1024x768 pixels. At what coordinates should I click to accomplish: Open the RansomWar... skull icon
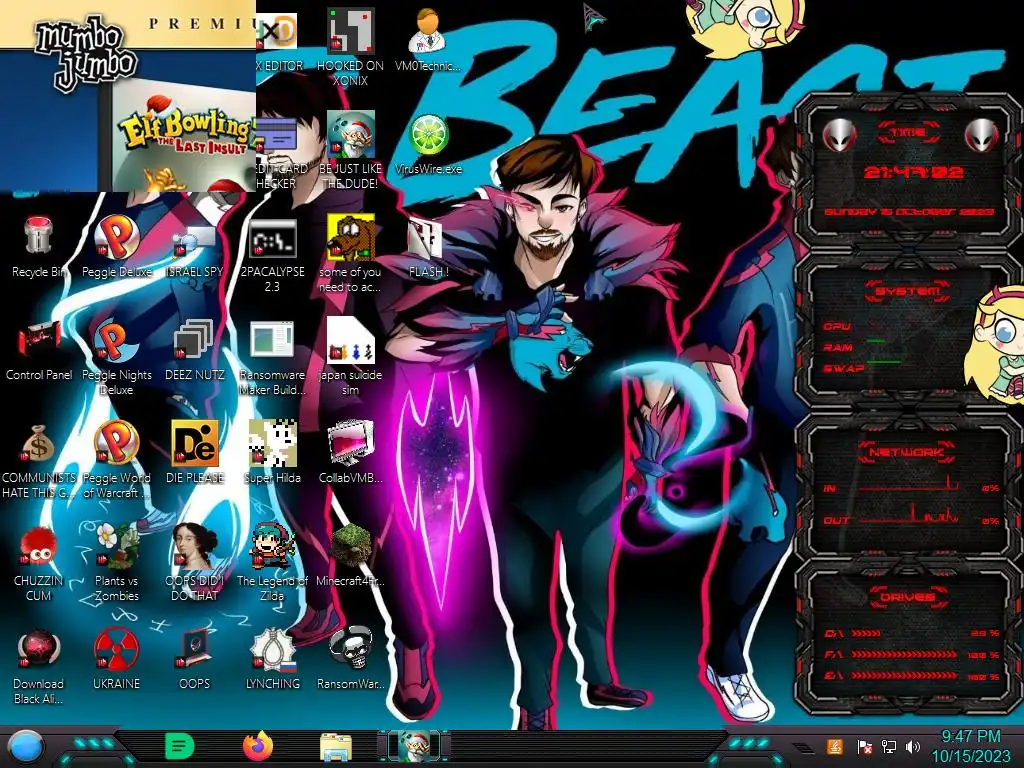(x=351, y=660)
